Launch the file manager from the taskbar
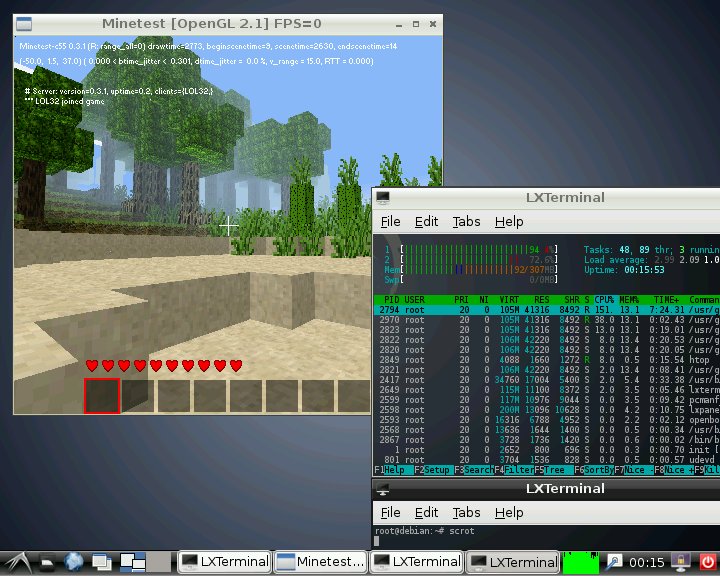The height and width of the screenshot is (576, 720). (46, 562)
